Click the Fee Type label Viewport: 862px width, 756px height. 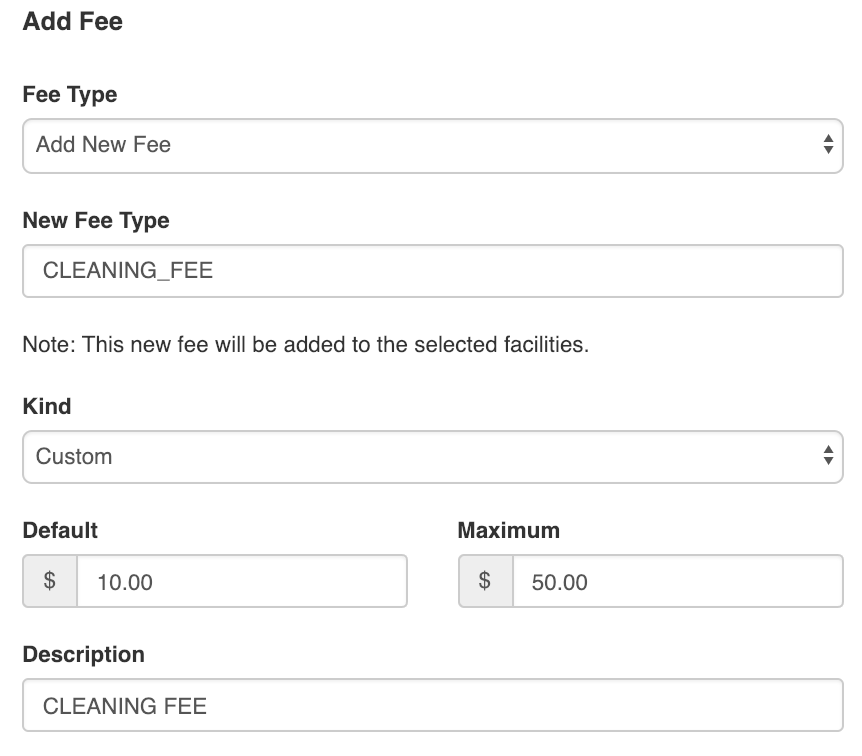(x=69, y=94)
